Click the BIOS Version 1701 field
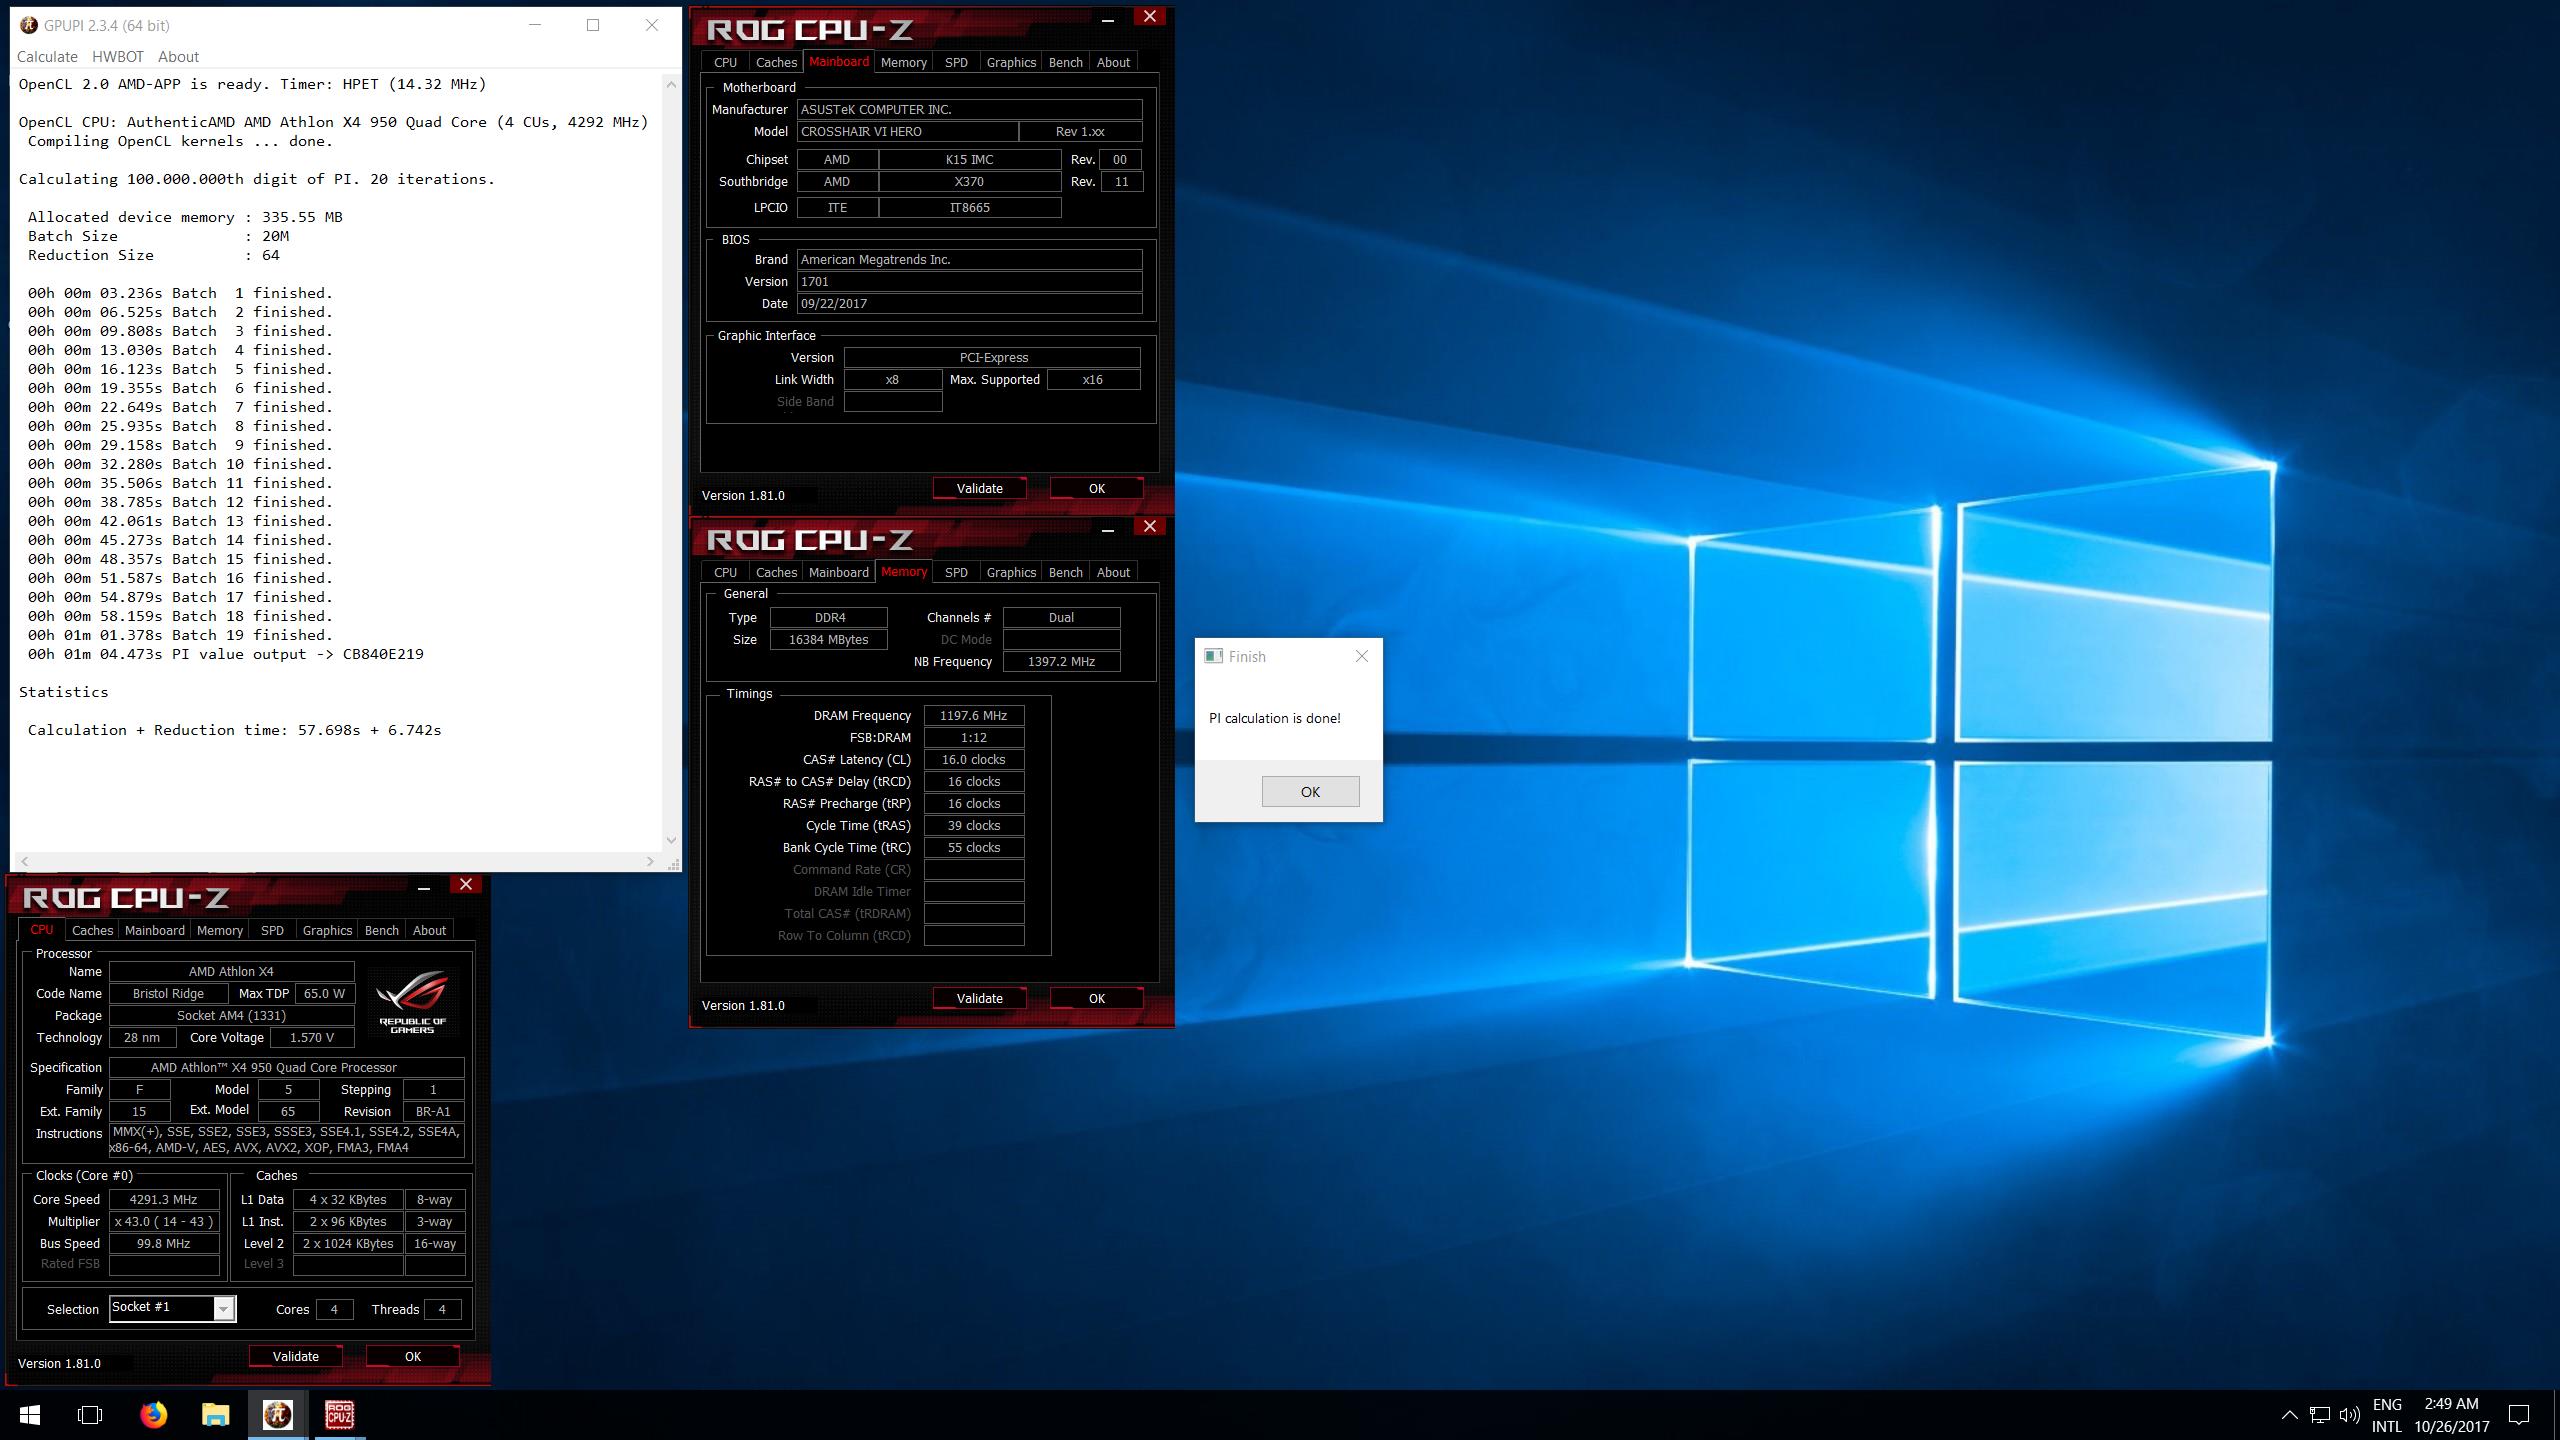The image size is (2560, 1440). pos(969,281)
